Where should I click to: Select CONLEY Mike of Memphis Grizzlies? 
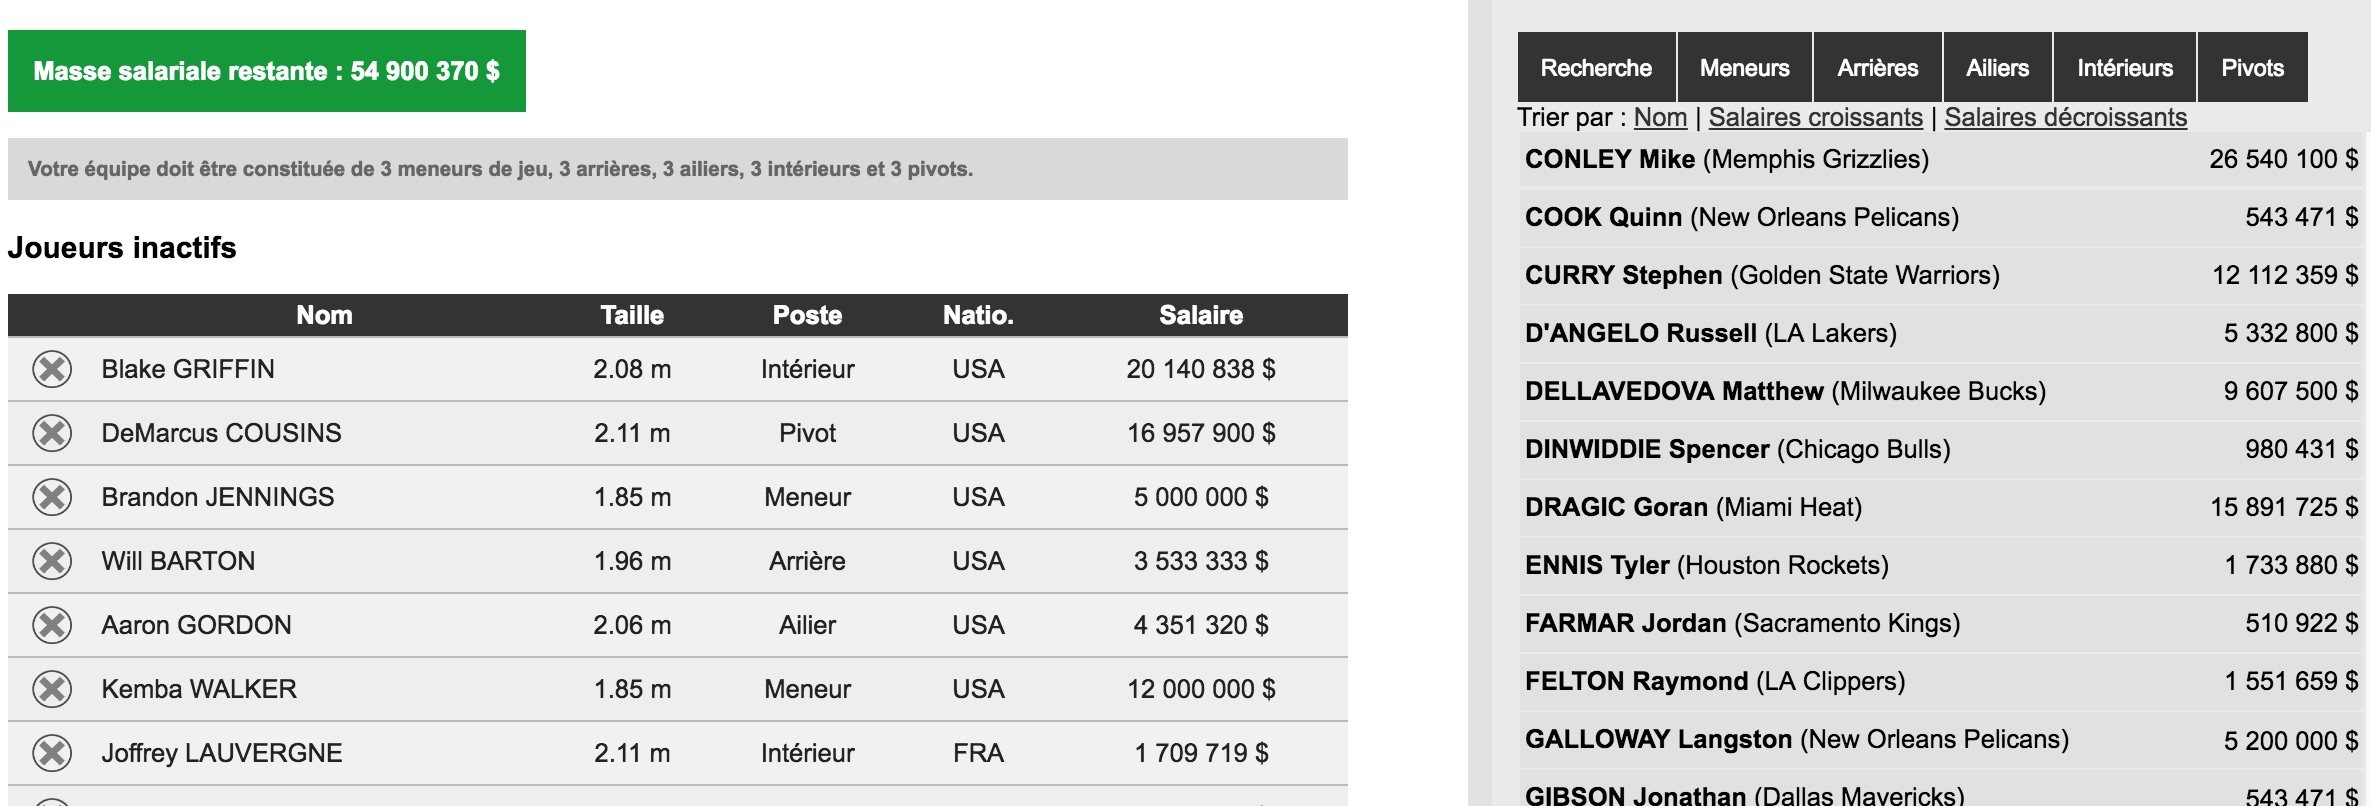click(1726, 160)
